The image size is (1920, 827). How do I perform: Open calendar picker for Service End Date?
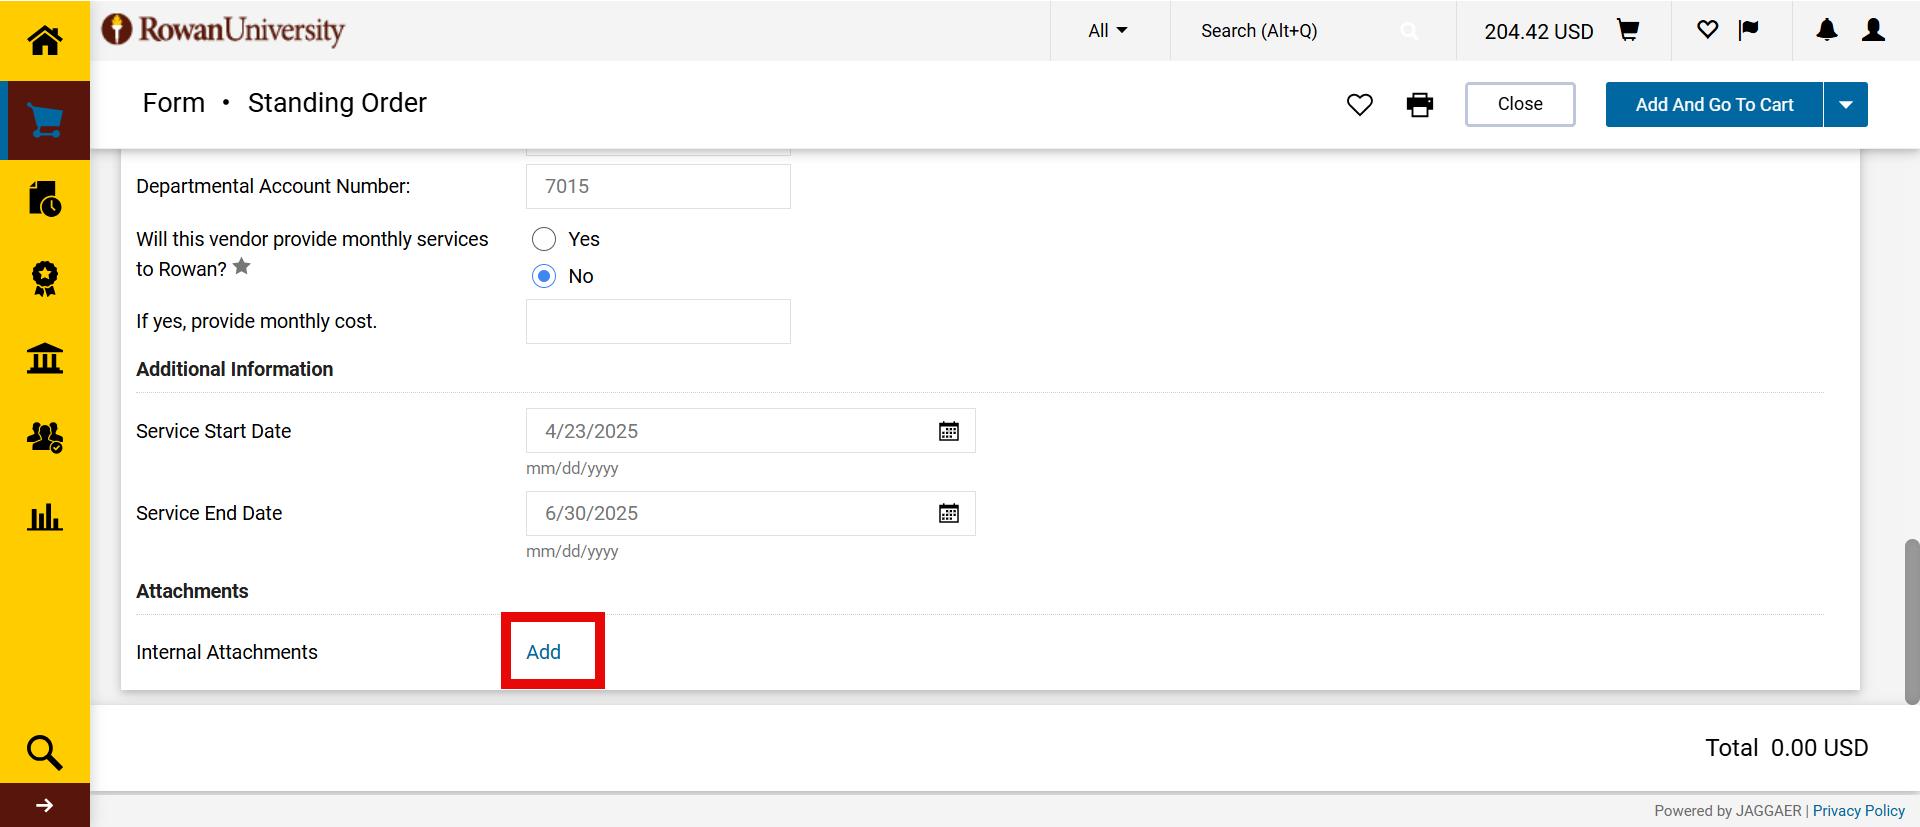point(948,513)
